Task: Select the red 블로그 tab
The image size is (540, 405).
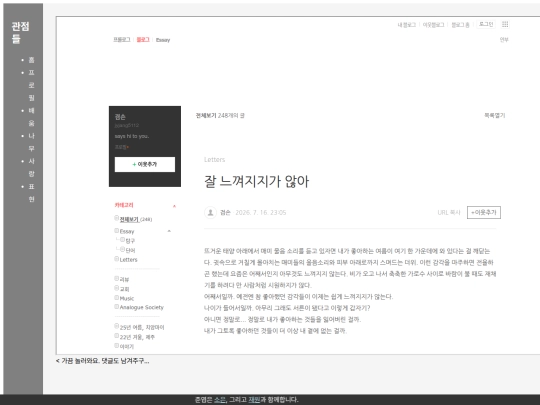Action: [x=143, y=40]
